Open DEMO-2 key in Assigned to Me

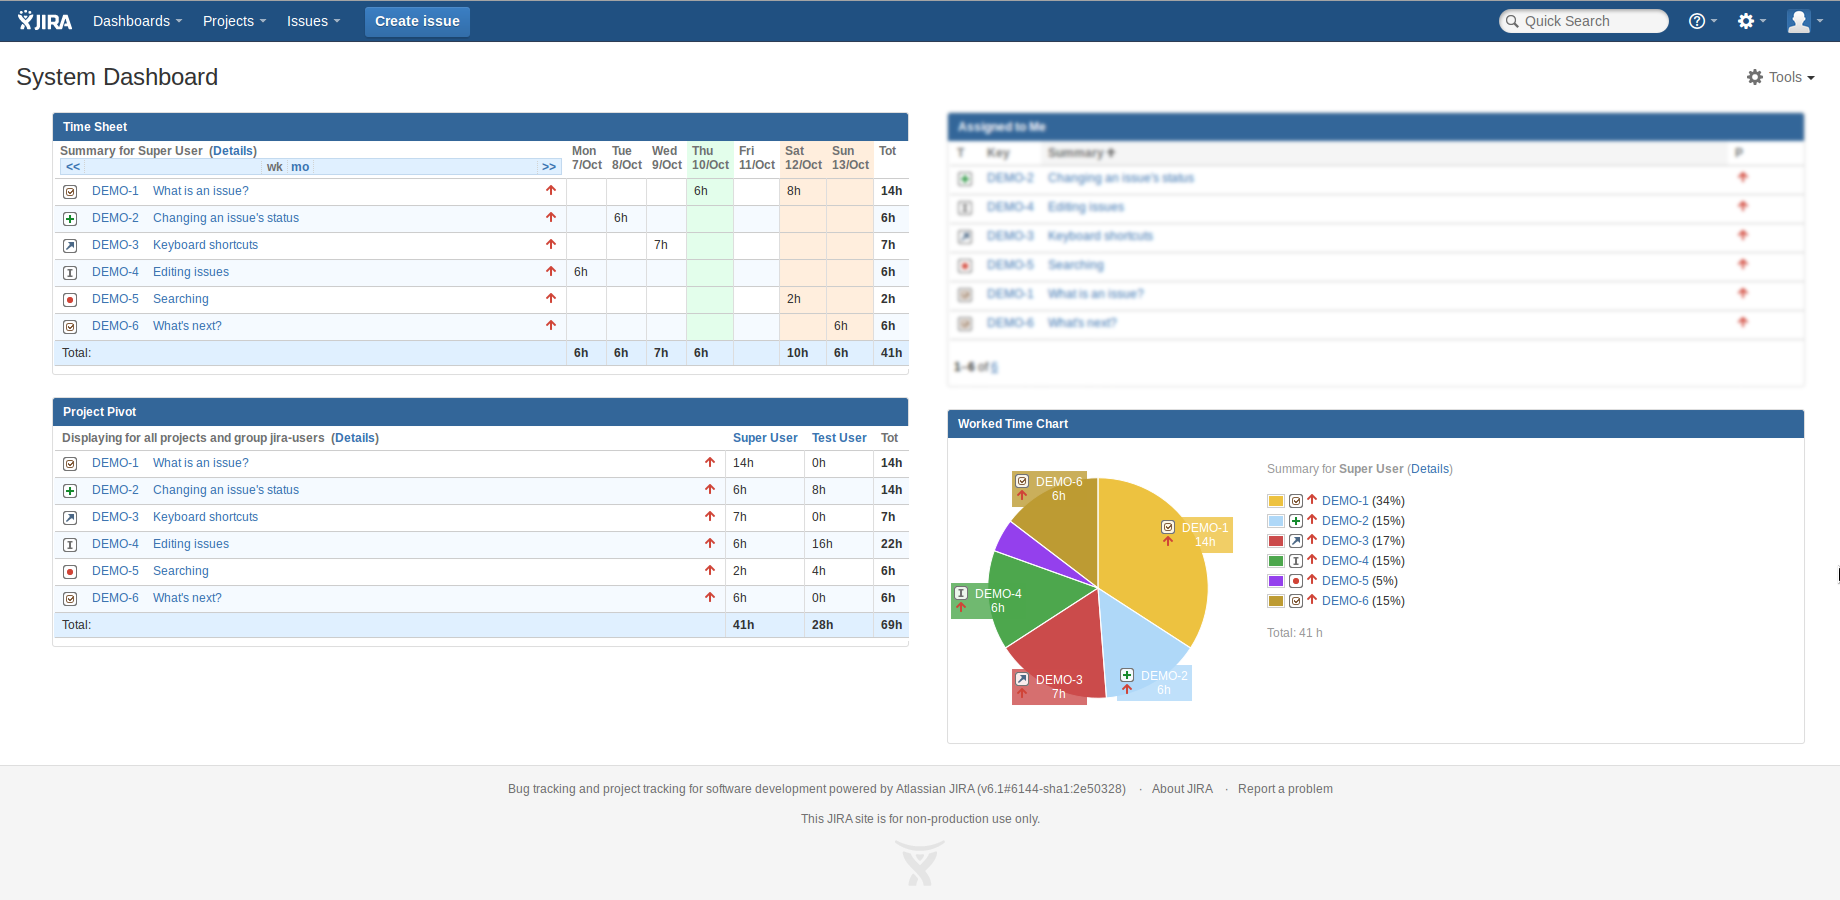[1010, 178]
